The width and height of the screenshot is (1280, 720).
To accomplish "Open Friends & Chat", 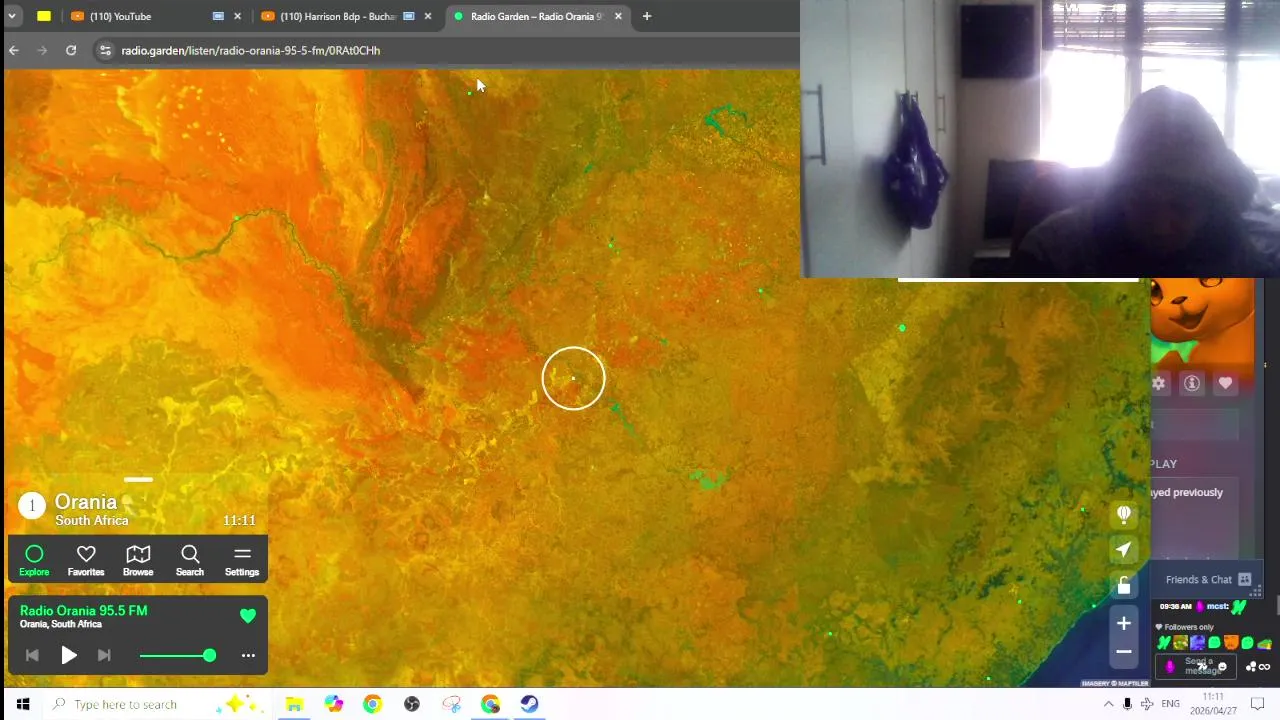I will click(1208, 579).
